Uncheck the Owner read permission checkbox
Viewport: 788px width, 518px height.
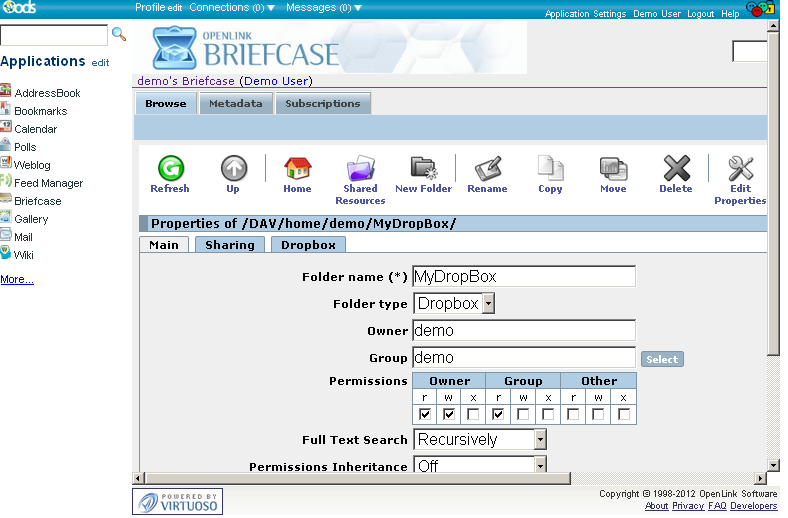pos(425,414)
